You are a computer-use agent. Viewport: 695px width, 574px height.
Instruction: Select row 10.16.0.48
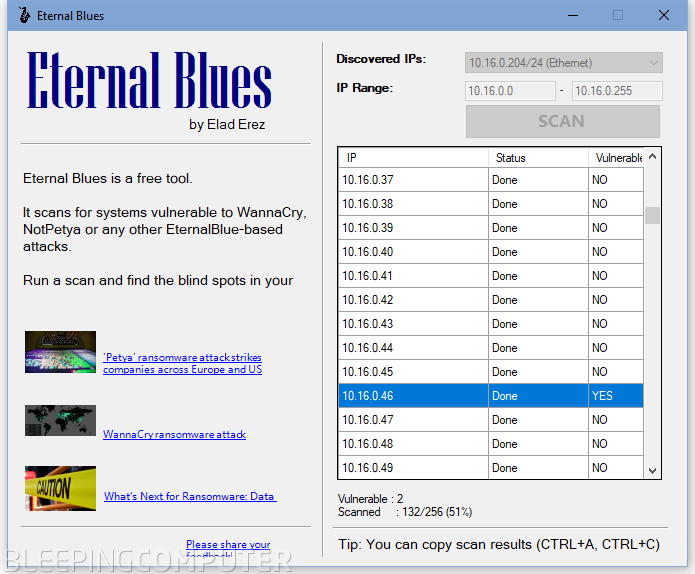(x=491, y=443)
